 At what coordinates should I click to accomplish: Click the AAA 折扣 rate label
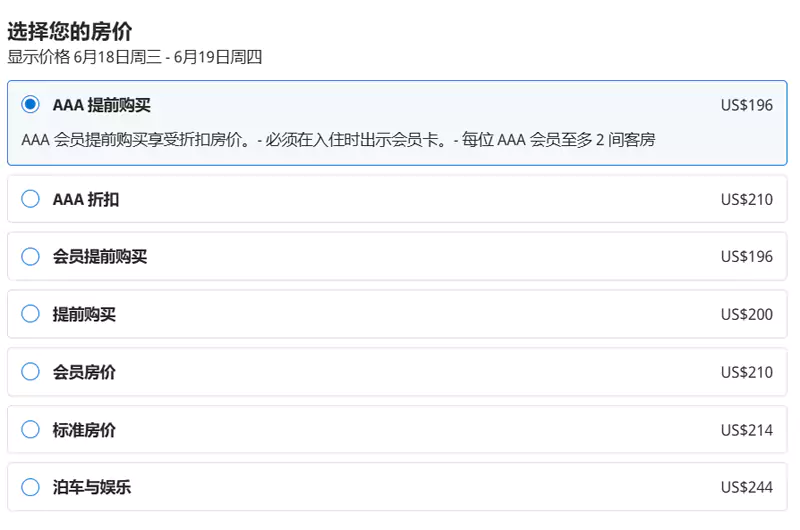click(x=86, y=199)
